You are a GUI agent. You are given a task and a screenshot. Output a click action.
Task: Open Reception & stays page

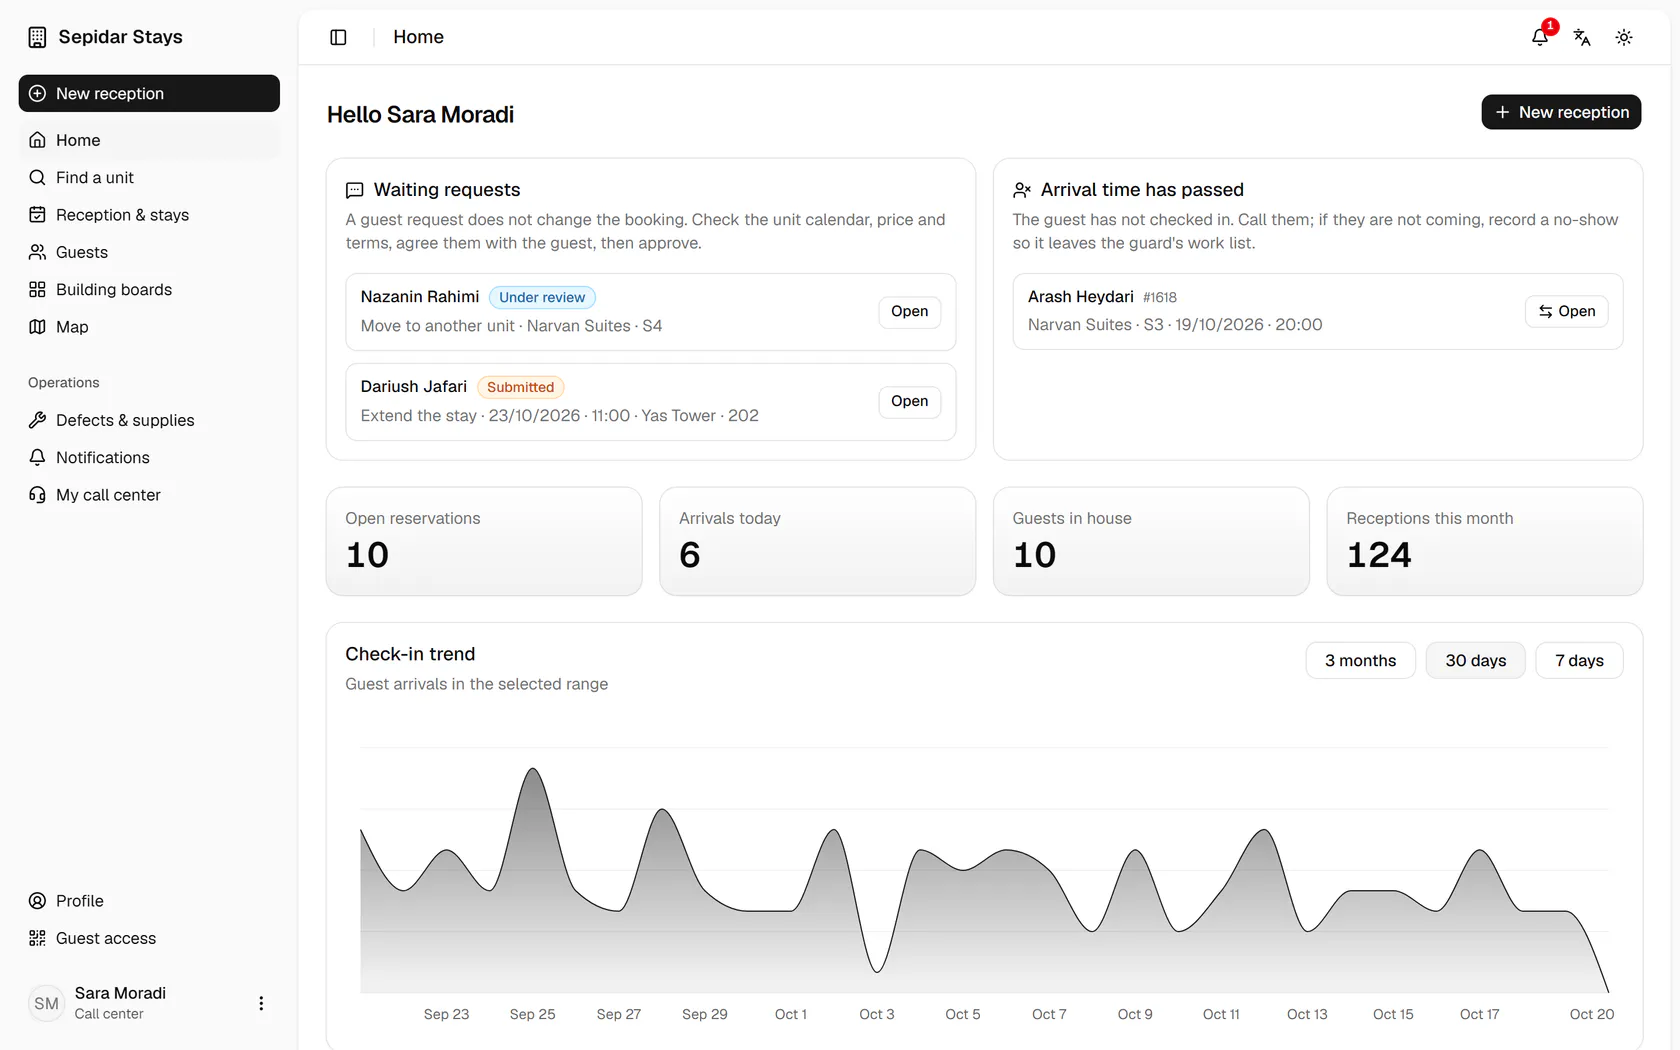tap(149, 215)
